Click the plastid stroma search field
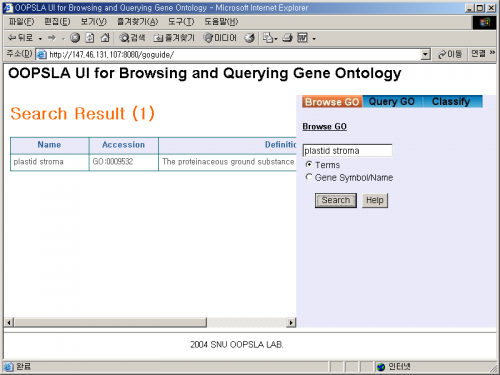The width and height of the screenshot is (500, 375). 347,151
